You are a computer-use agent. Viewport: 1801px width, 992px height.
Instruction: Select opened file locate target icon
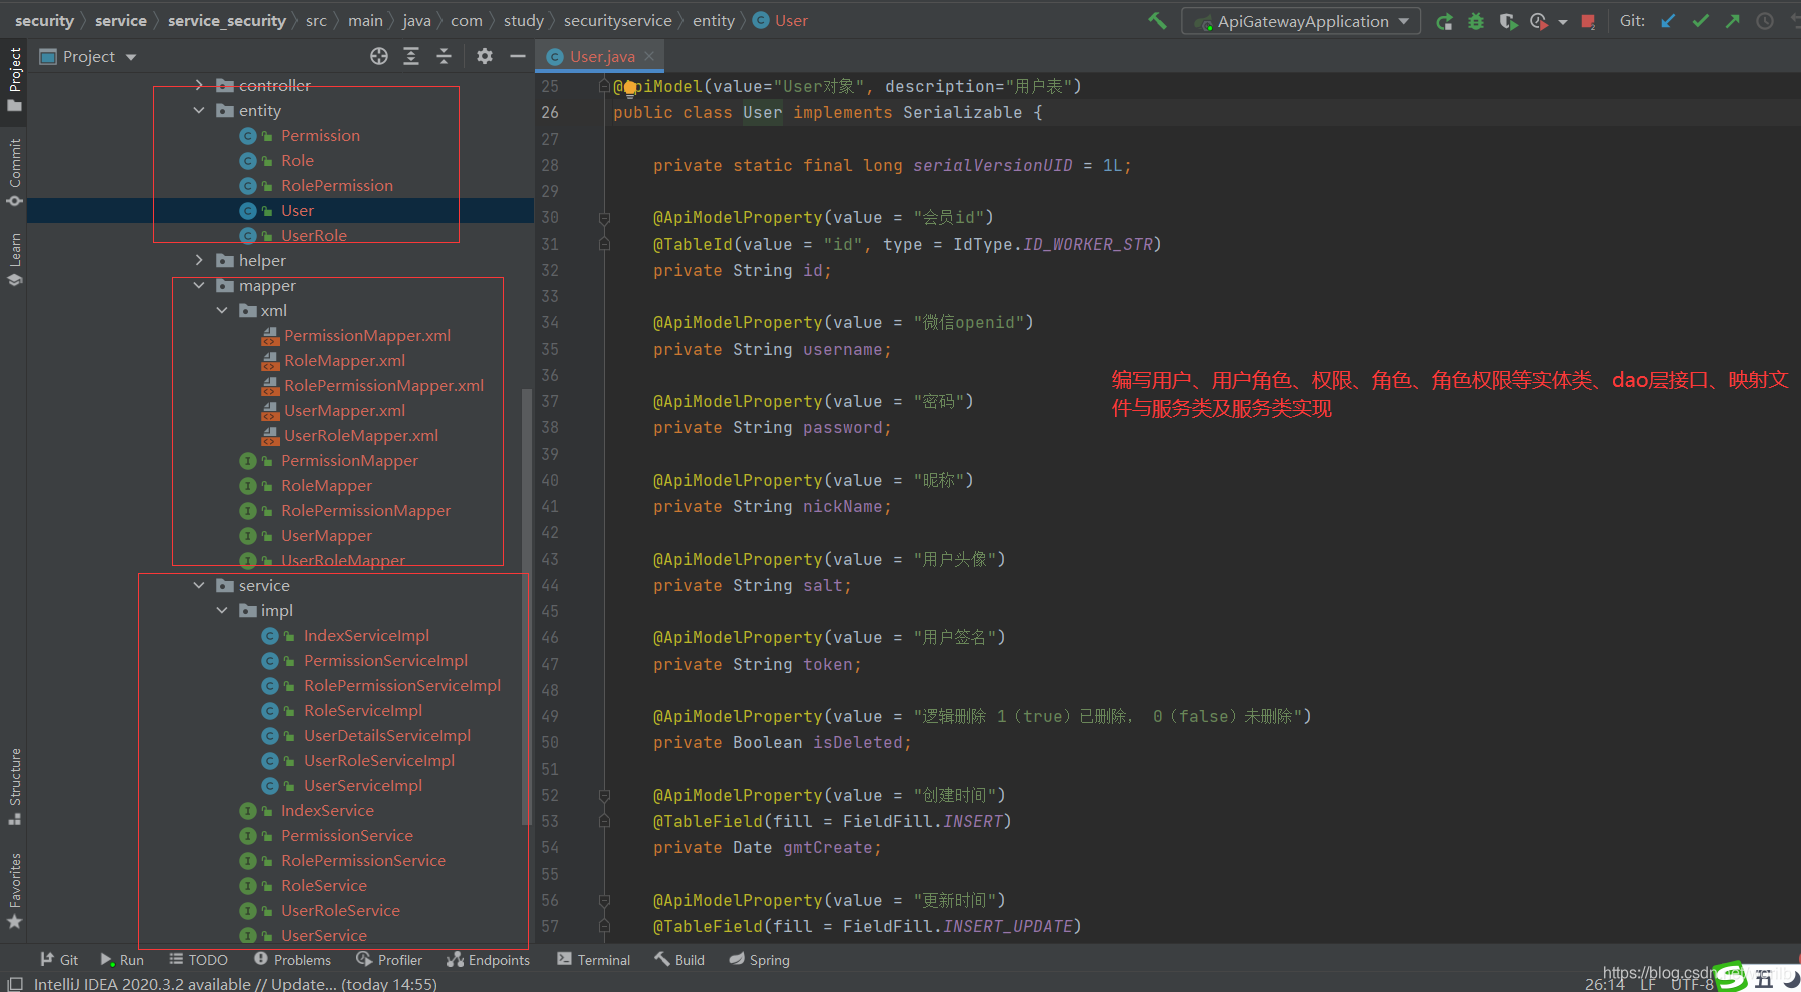378,56
